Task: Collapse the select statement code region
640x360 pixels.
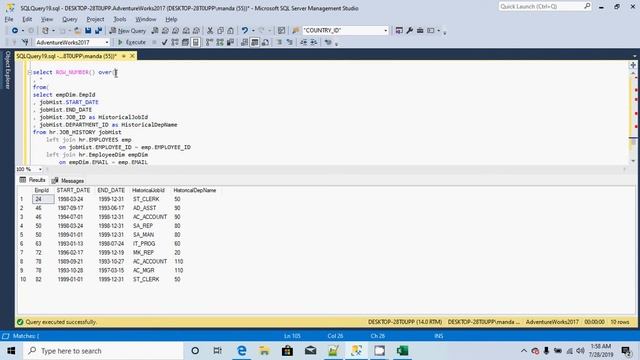Action: (29, 72)
